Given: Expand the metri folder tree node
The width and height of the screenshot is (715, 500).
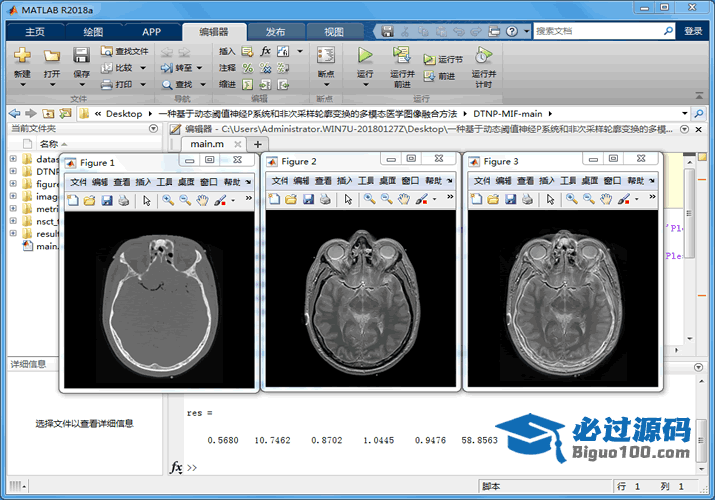Looking at the screenshot, I should 13,208.
